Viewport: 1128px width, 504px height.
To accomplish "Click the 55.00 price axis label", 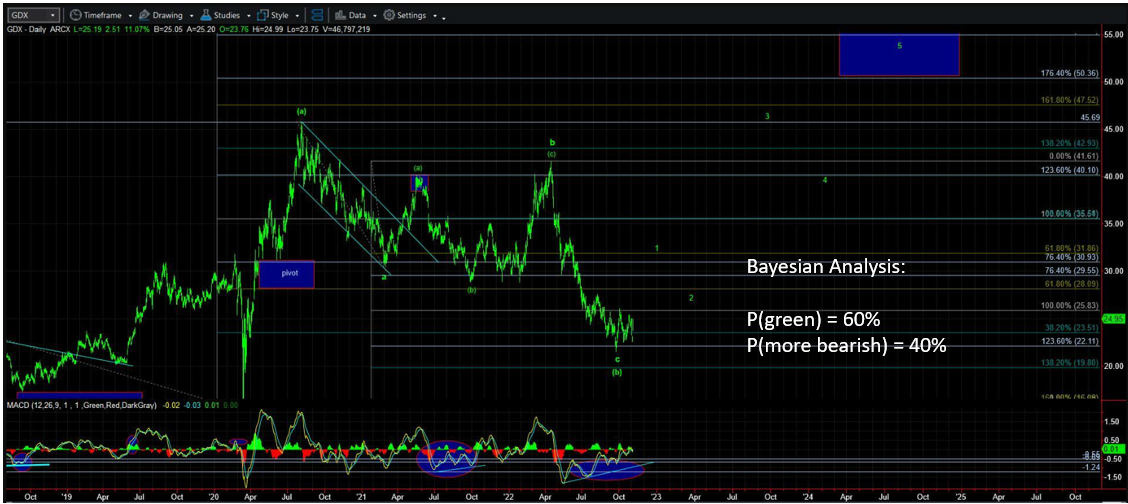I will (1112, 35).
